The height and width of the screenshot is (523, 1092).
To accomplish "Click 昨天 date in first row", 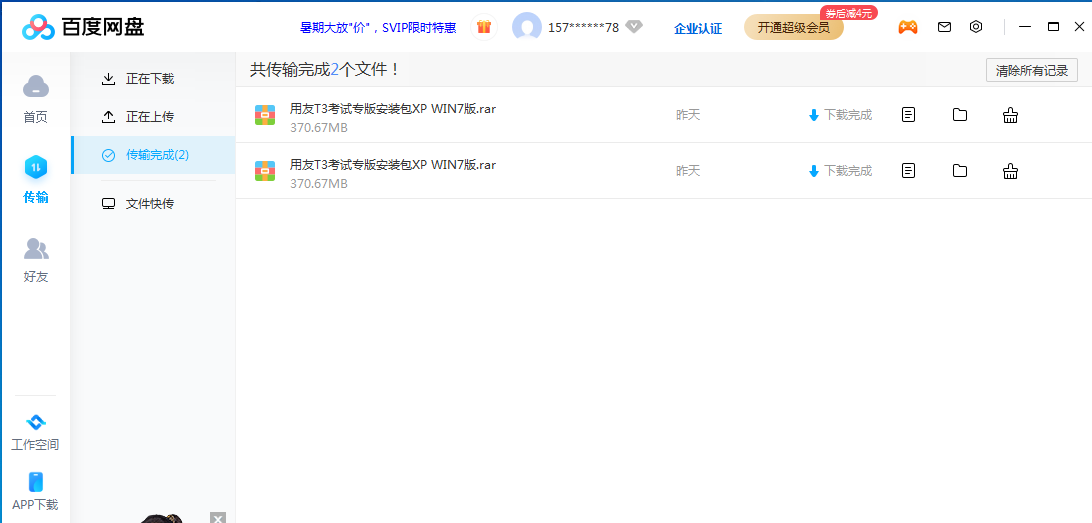I will 688,115.
